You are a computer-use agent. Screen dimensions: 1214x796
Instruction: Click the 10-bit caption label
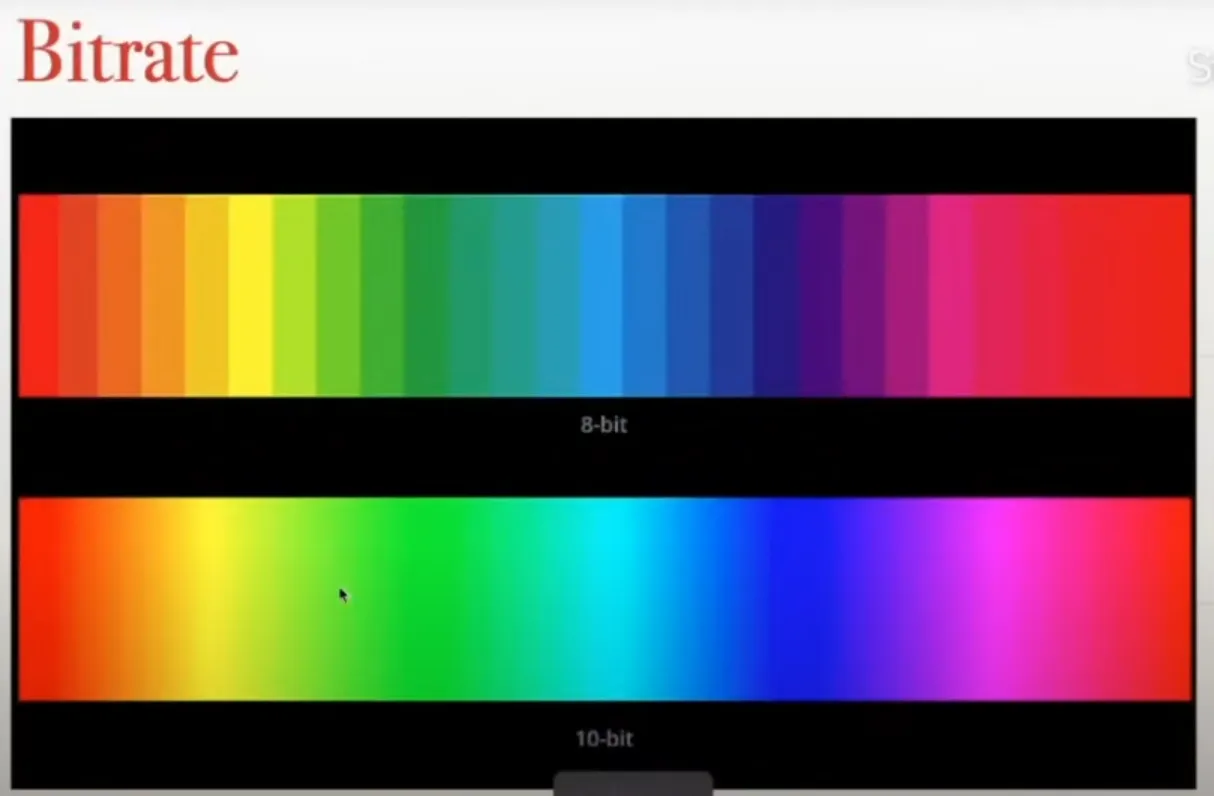click(603, 739)
